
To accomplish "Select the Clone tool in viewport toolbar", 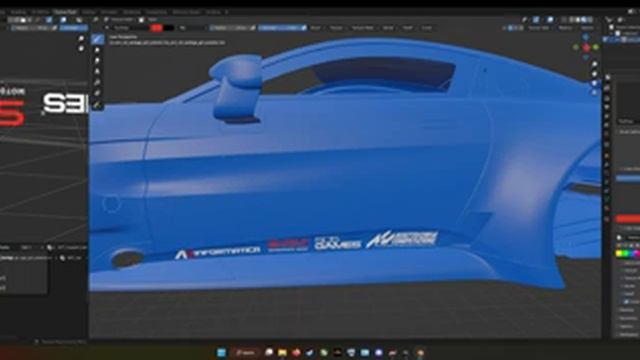I will tap(97, 72).
